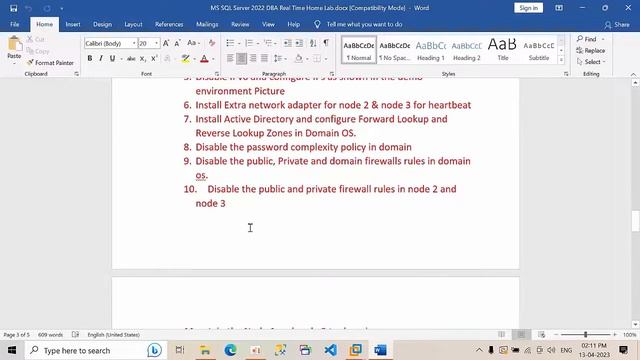Screen dimensions: 640x360
Task: Open Microsoft Edge from taskbar
Action: tap(230, 350)
